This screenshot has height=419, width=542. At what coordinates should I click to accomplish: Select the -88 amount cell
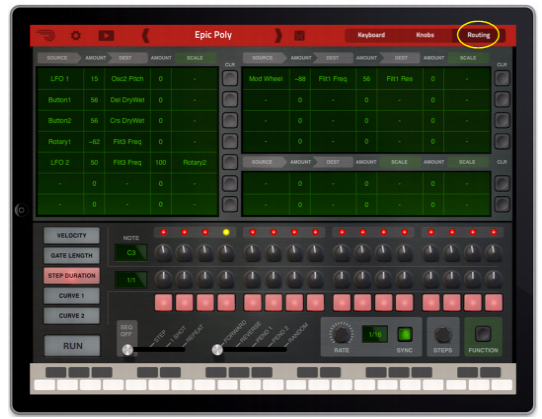pyautogui.click(x=300, y=79)
